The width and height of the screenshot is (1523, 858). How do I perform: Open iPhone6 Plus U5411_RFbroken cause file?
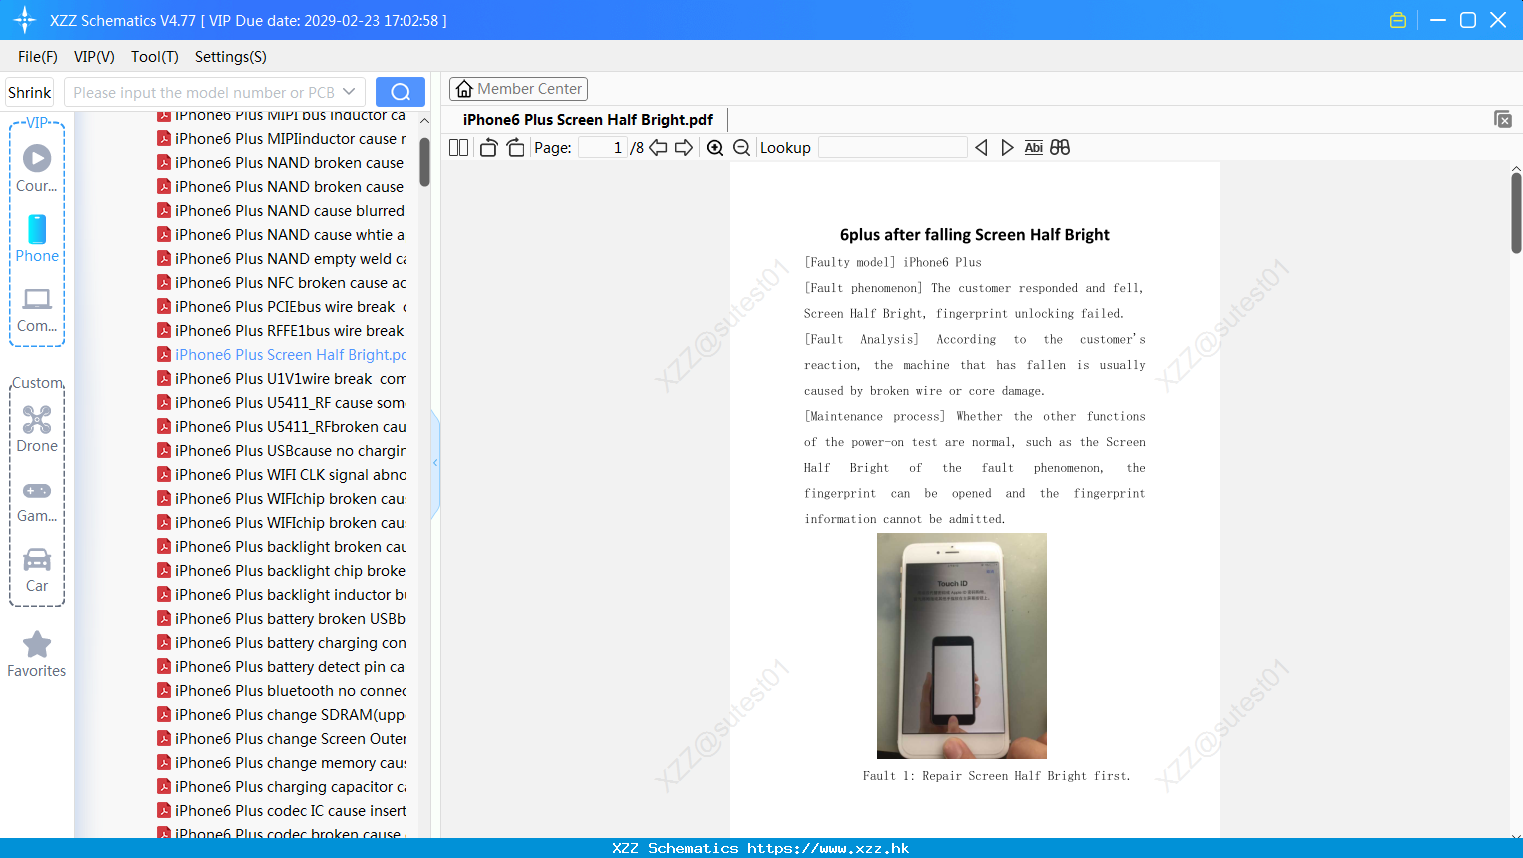(x=282, y=427)
